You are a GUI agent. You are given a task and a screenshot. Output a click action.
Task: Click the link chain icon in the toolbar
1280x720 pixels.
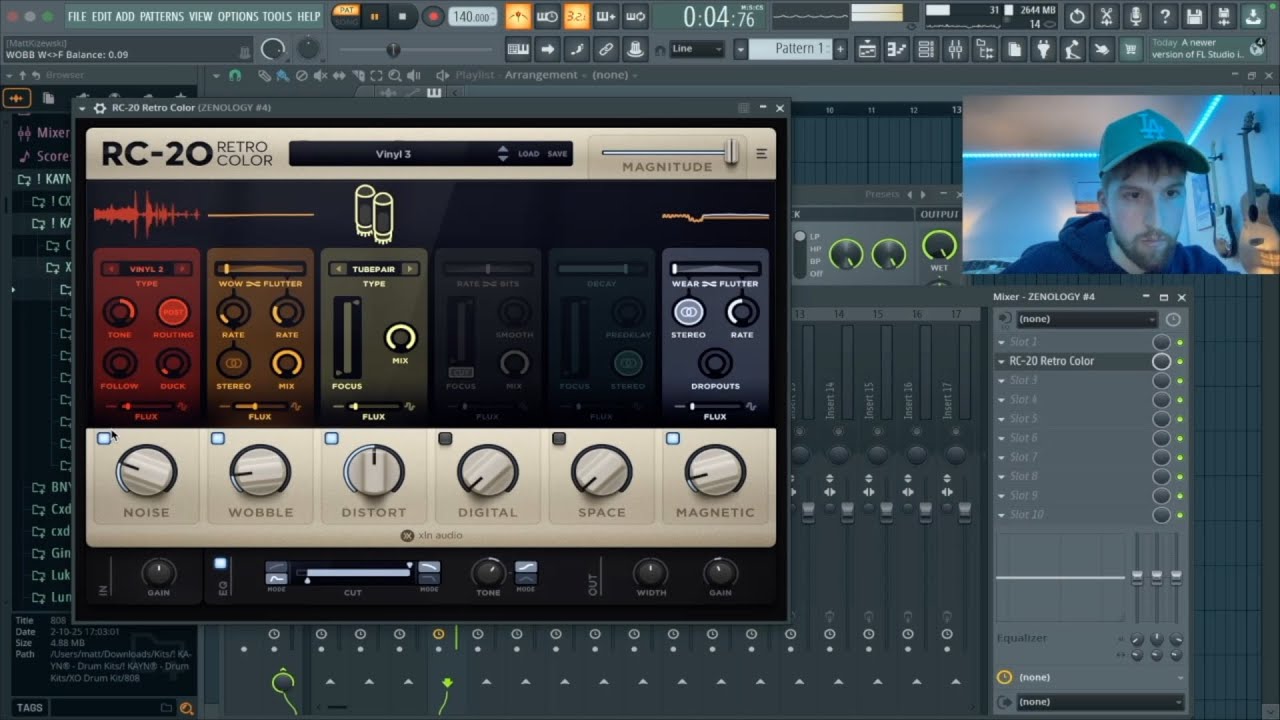tap(605, 49)
